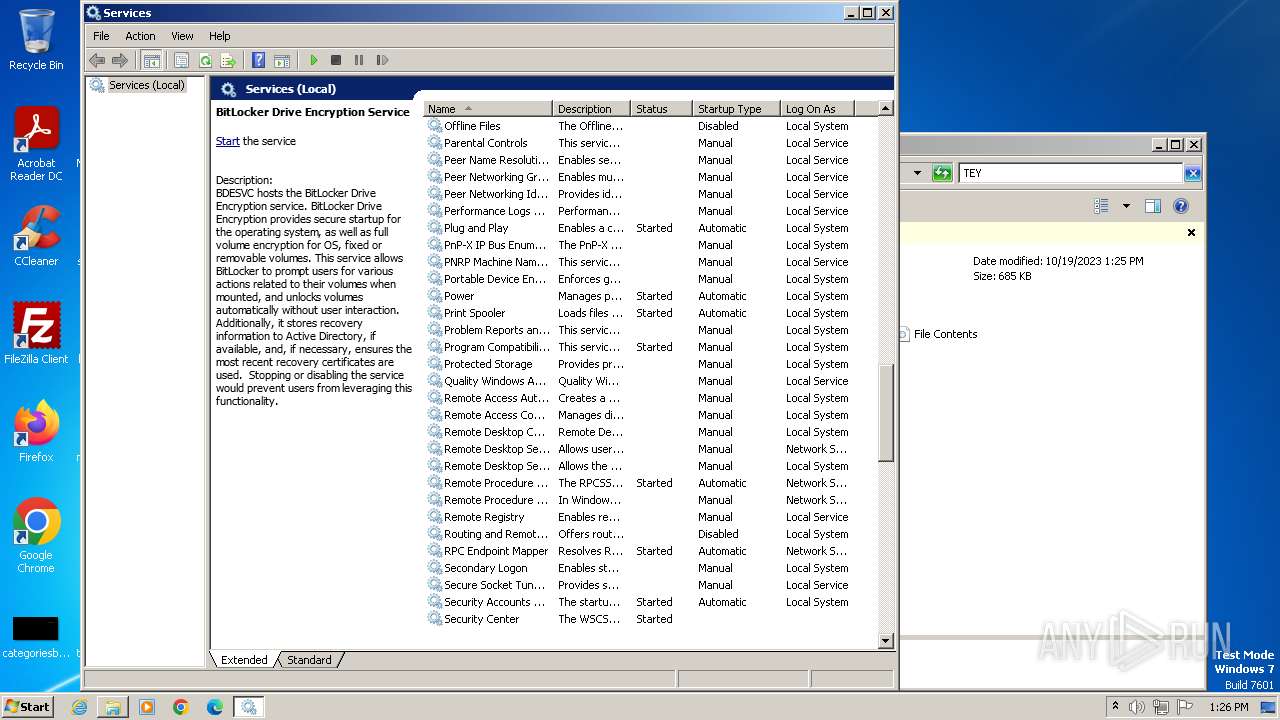The height and width of the screenshot is (720, 1280).
Task: Toggle Show/Hide Action Pane toolbar icon
Action: coord(282,60)
